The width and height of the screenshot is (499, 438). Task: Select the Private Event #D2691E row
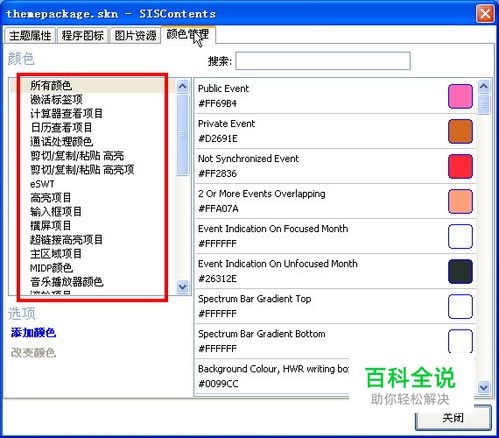[335, 131]
